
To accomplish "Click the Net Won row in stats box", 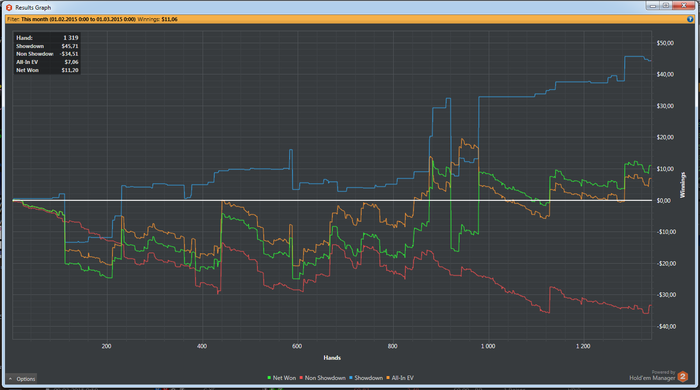I will pos(47,70).
